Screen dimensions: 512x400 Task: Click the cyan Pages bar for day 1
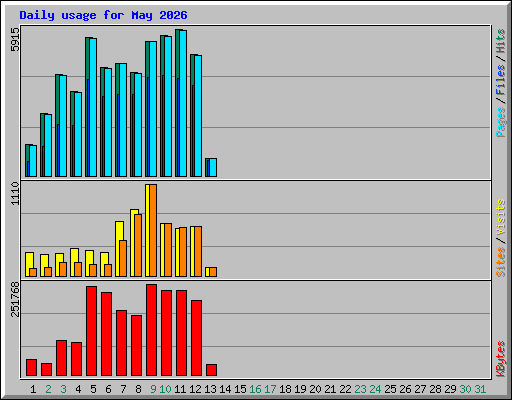pos(33,161)
